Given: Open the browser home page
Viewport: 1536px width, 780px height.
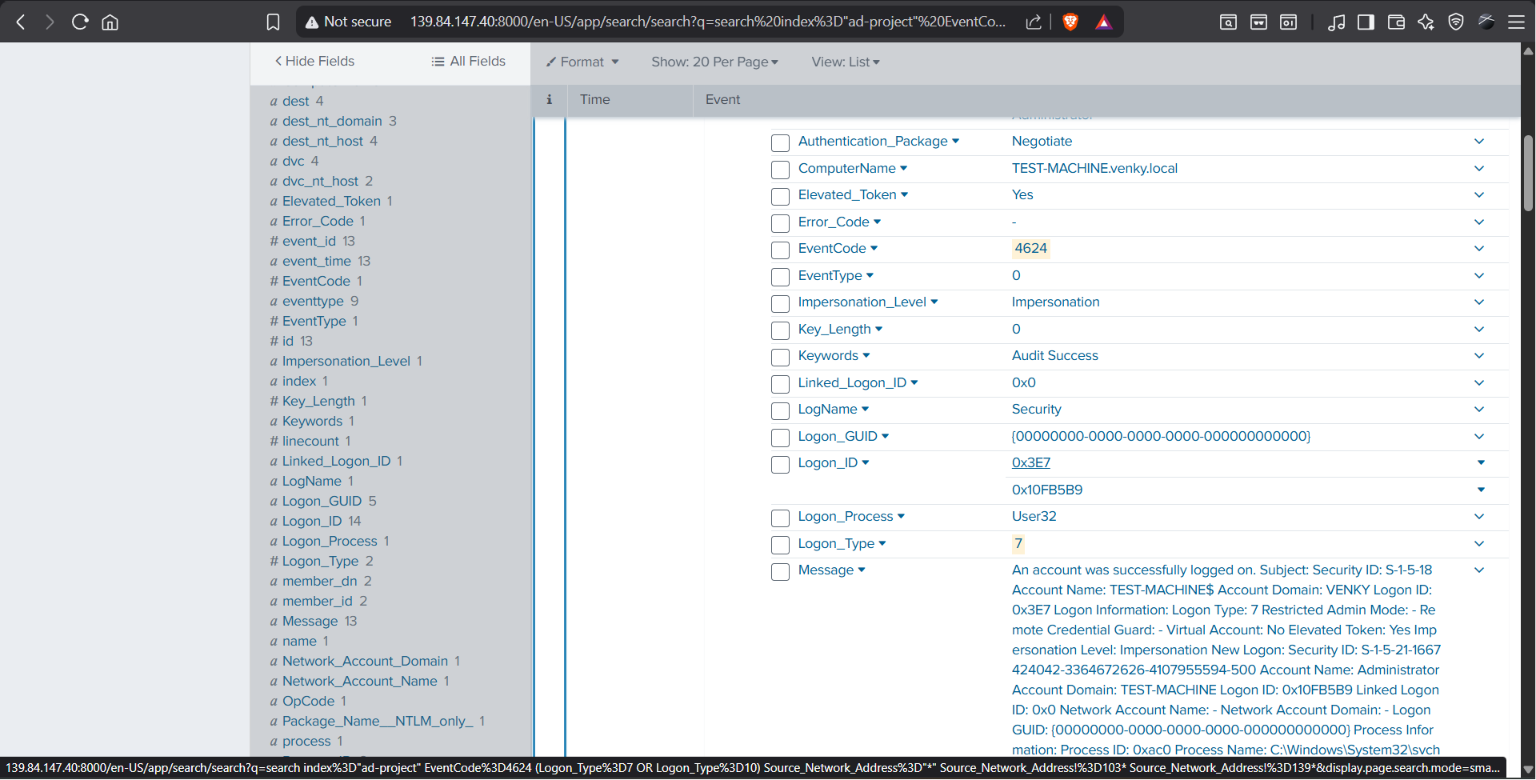Looking at the screenshot, I should click(110, 22).
